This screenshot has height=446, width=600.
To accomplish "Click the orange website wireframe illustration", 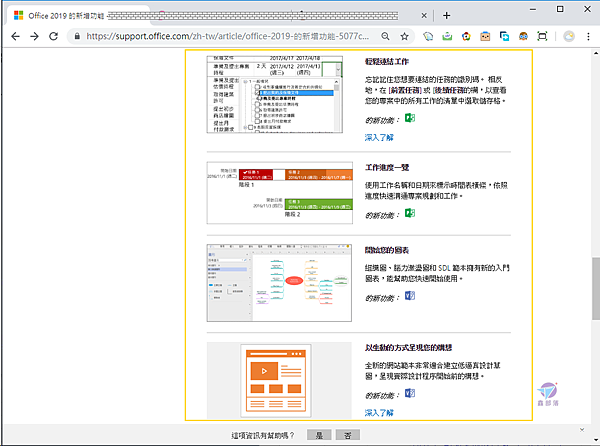I will (x=276, y=381).
